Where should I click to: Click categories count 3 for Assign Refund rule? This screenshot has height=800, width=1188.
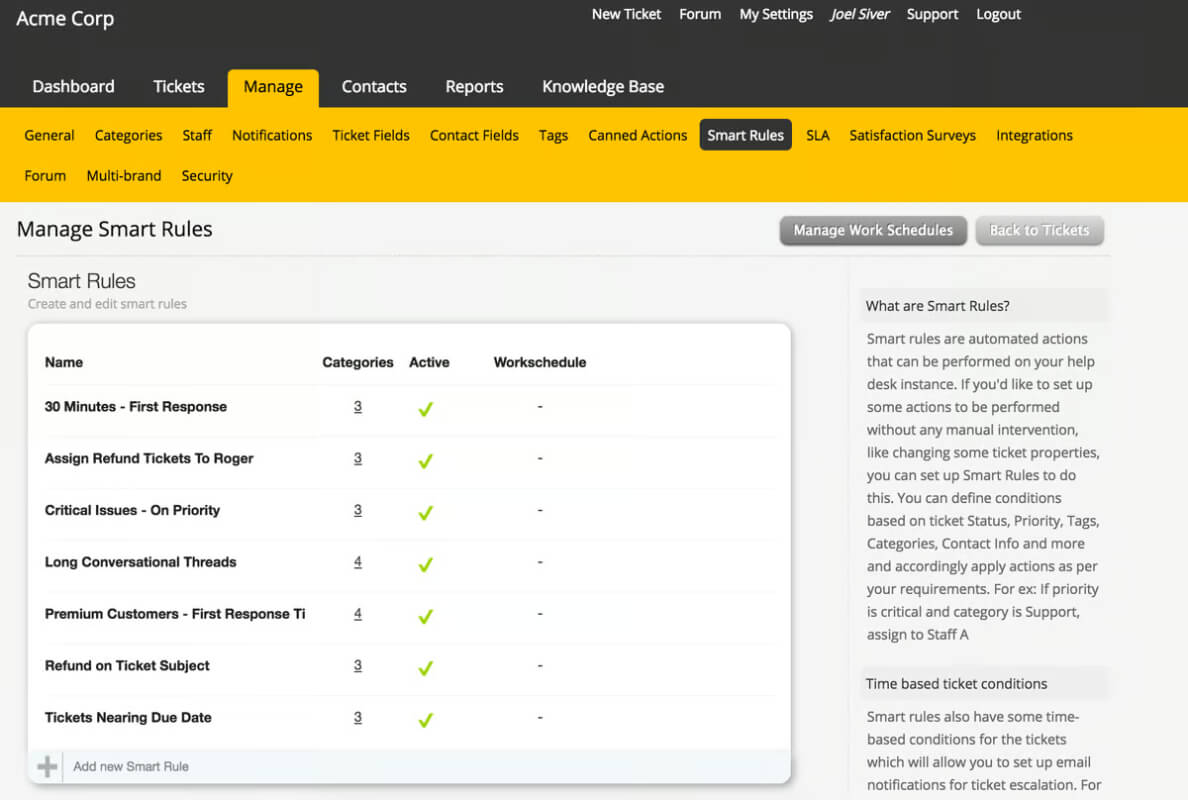coord(358,458)
